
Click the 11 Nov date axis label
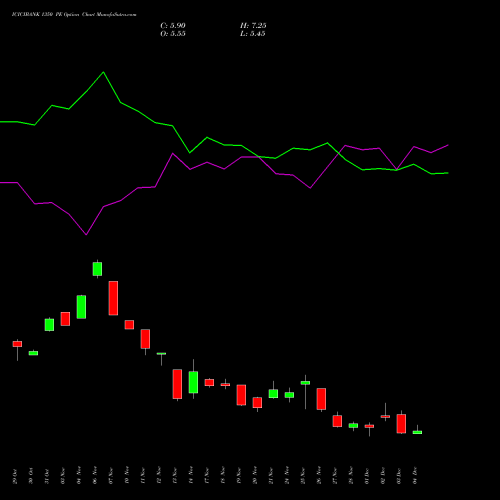coord(143,476)
